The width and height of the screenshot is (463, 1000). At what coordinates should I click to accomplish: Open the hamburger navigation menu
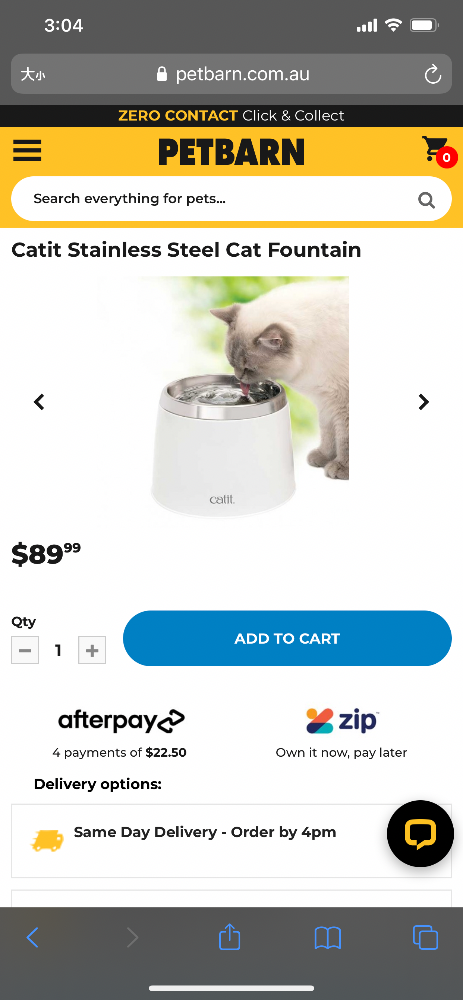(27, 151)
